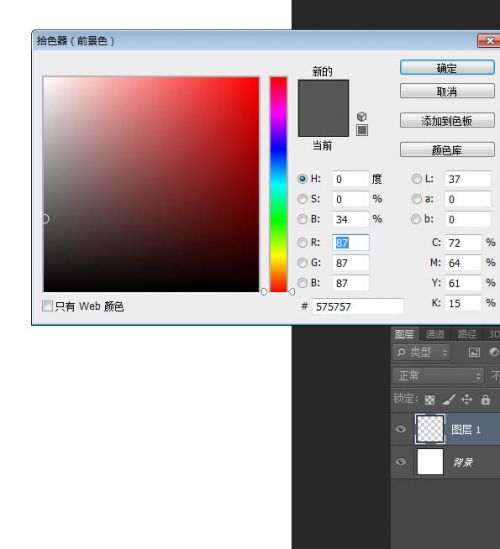Switch to the 通道 tab
Viewport: 500px width, 549px height.
click(x=435, y=334)
